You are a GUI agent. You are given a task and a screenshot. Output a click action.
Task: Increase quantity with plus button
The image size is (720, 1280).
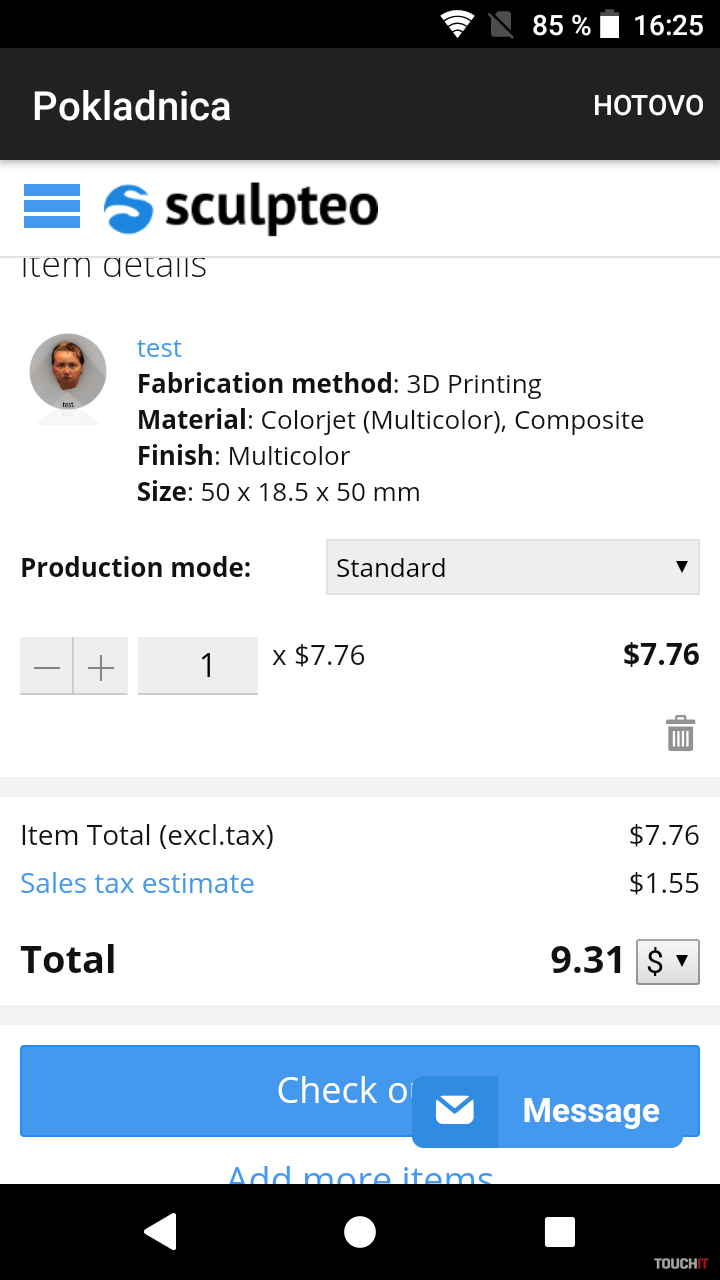(x=101, y=667)
